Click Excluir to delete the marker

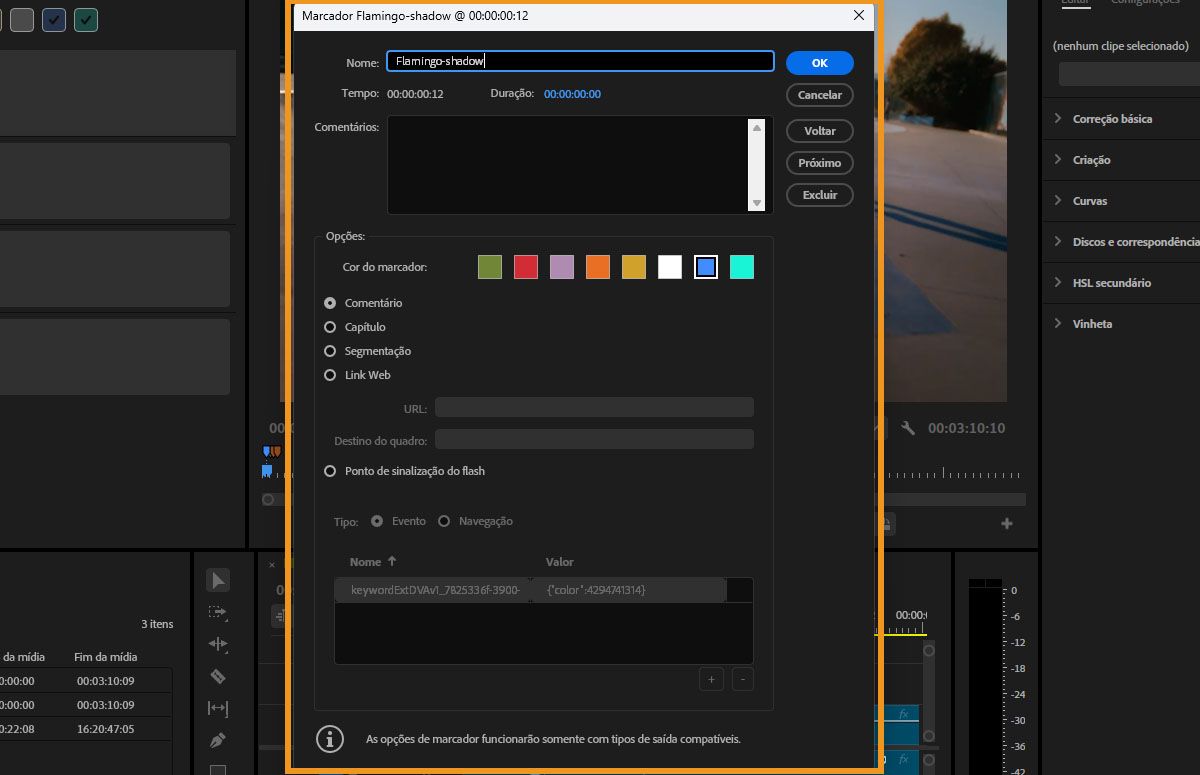click(819, 195)
